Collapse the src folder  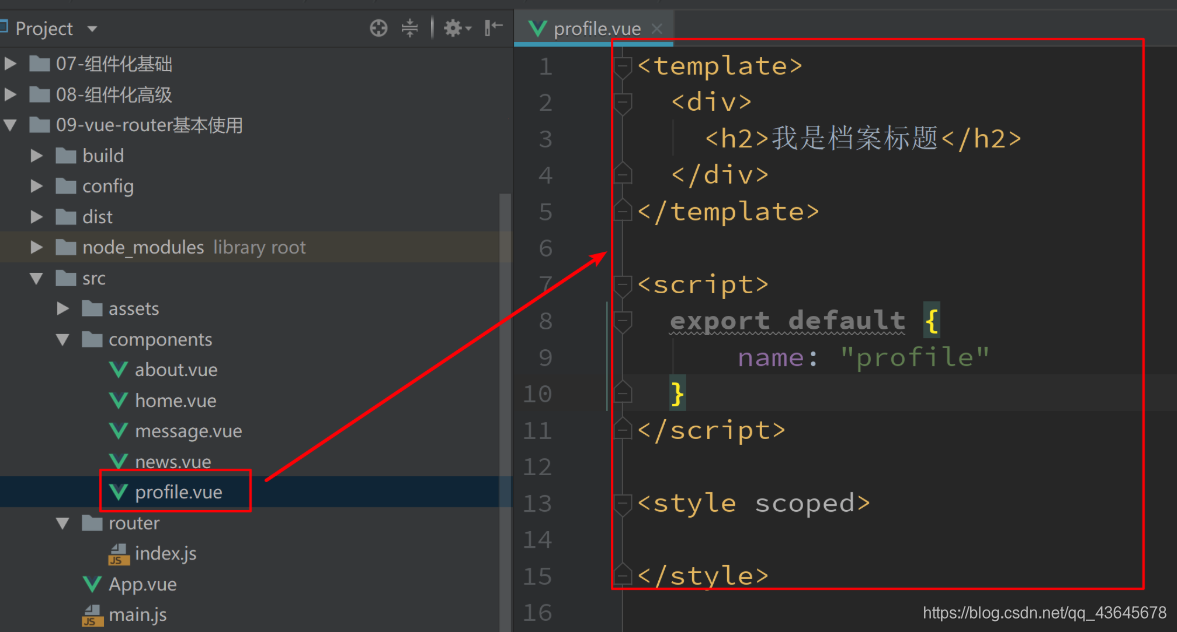click(36, 278)
